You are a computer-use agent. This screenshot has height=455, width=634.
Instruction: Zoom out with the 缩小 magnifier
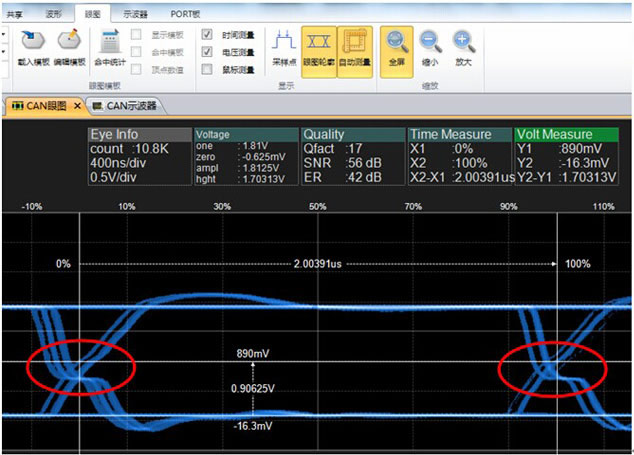pyautogui.click(x=430, y=45)
